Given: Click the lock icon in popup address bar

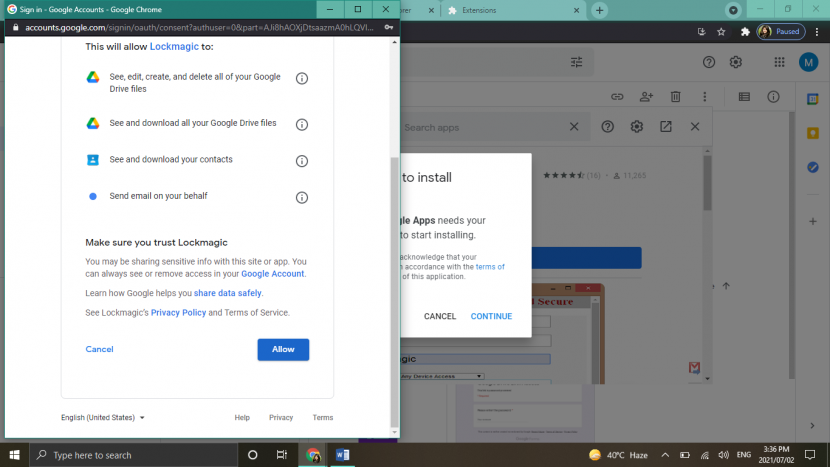Looking at the screenshot, I should click(x=15, y=28).
